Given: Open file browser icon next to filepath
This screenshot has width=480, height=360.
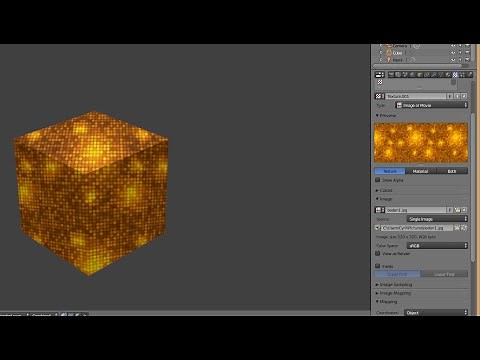Looking at the screenshot, I should point(457,228).
